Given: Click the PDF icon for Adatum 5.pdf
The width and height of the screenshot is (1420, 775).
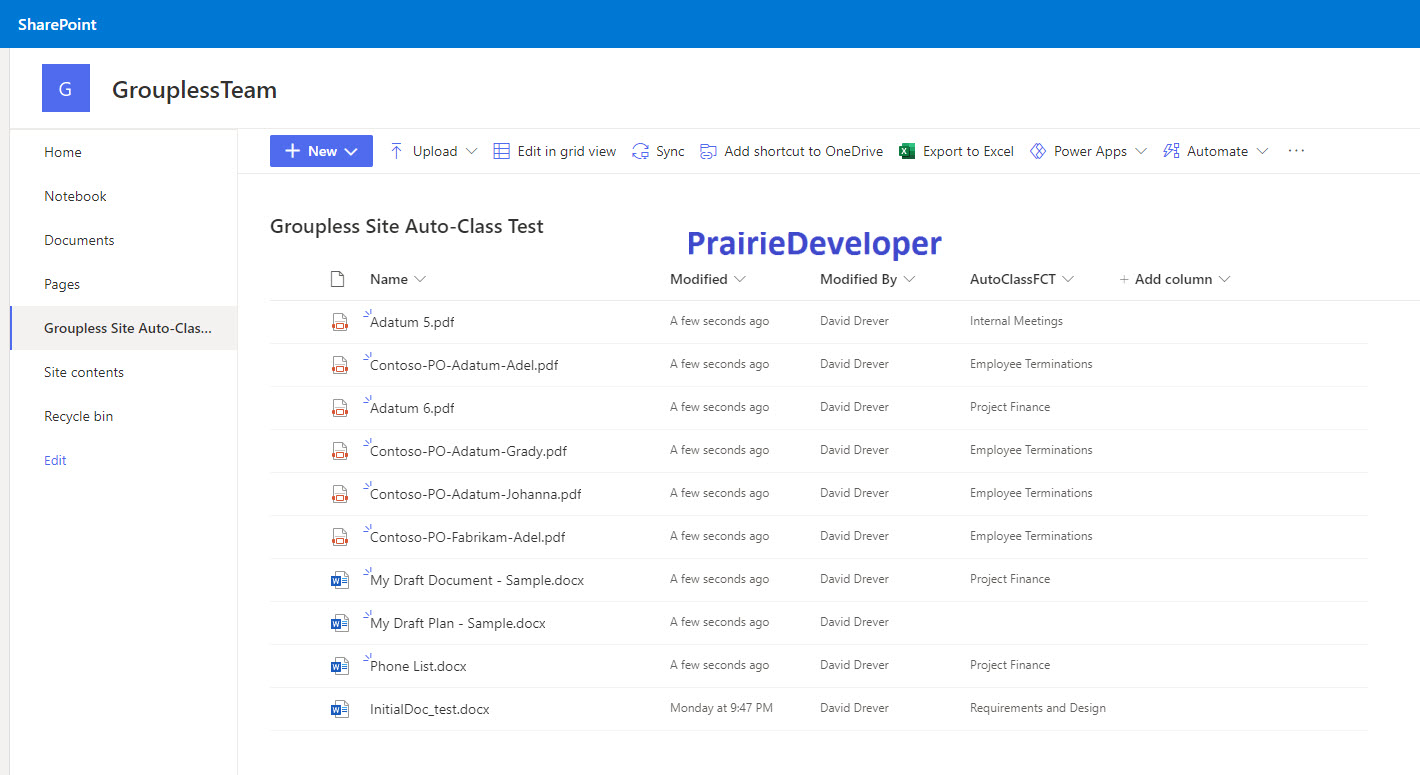Looking at the screenshot, I should click(340, 322).
